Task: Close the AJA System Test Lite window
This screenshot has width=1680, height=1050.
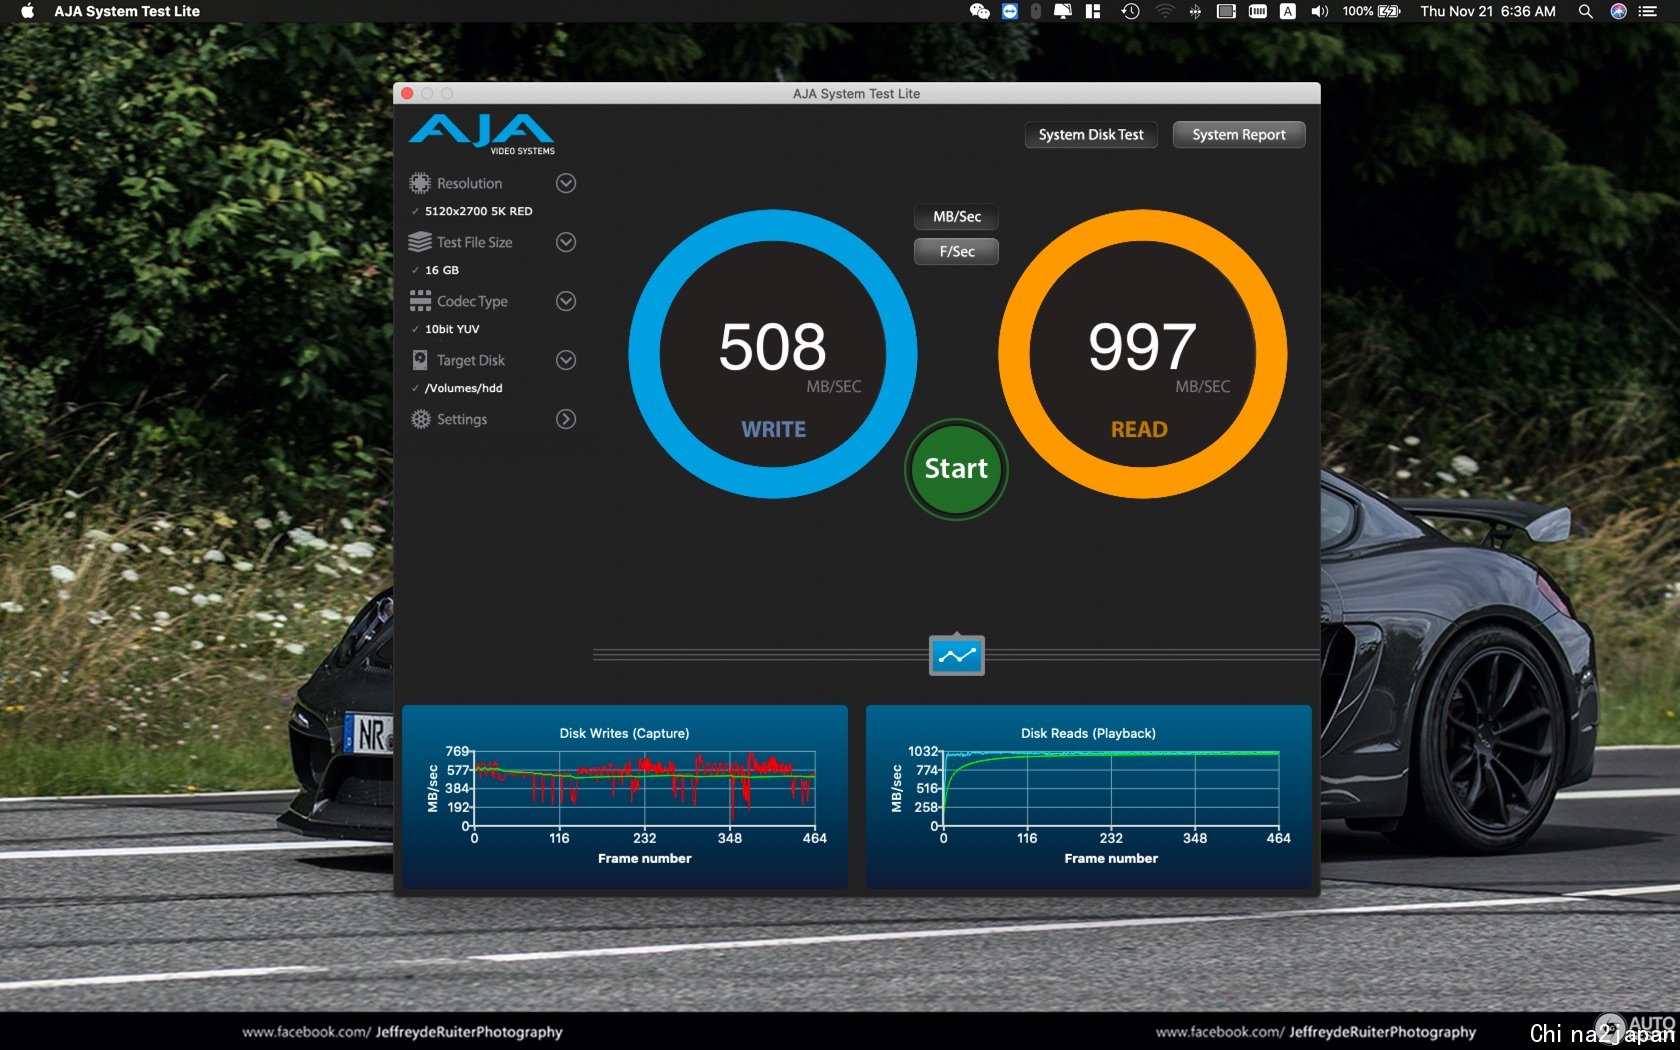Action: [x=407, y=93]
